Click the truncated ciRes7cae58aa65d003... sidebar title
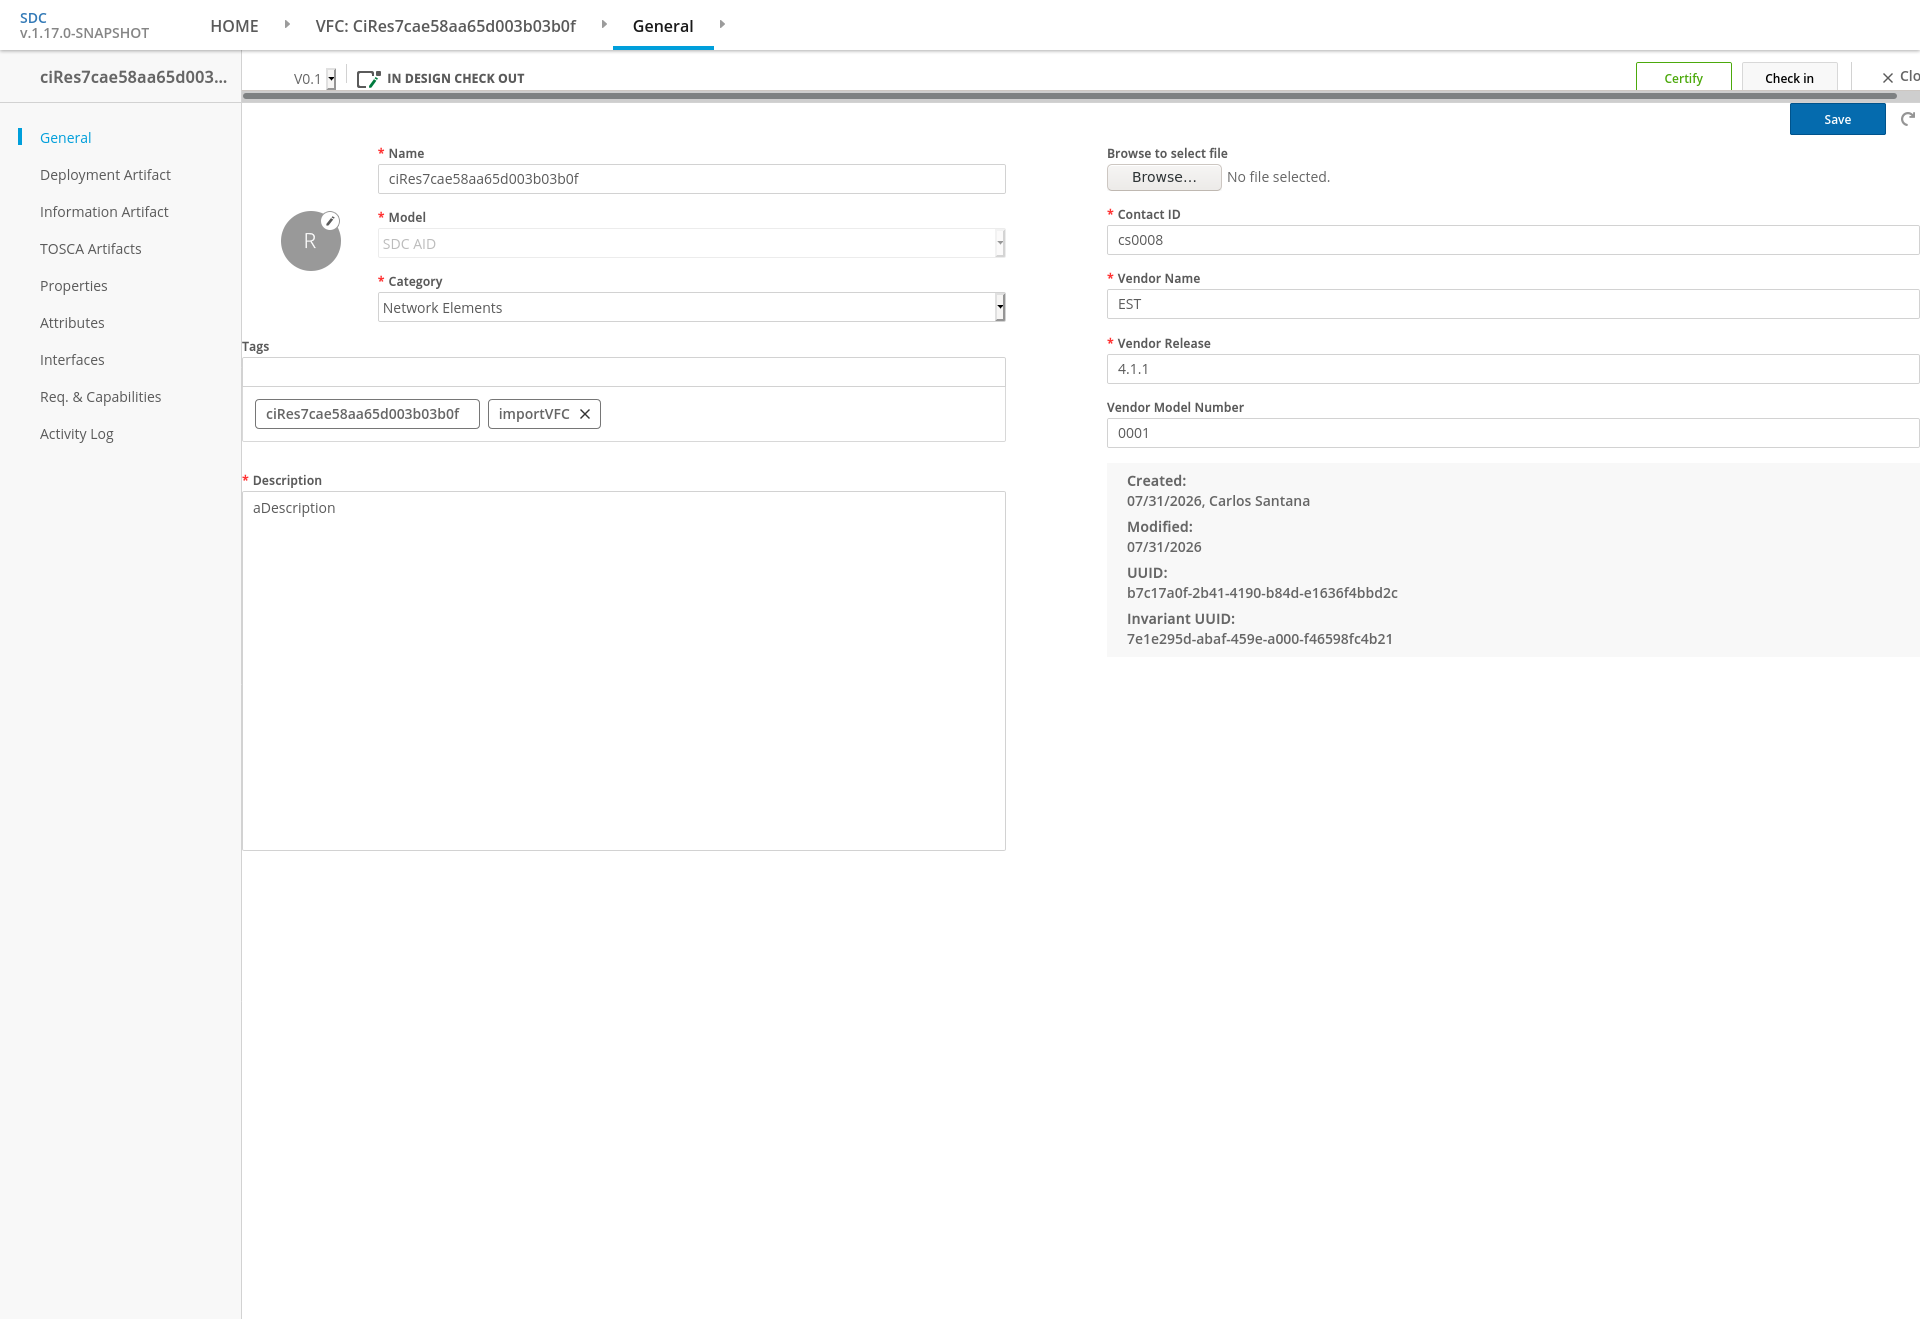This screenshot has width=1920, height=1319. (133, 77)
